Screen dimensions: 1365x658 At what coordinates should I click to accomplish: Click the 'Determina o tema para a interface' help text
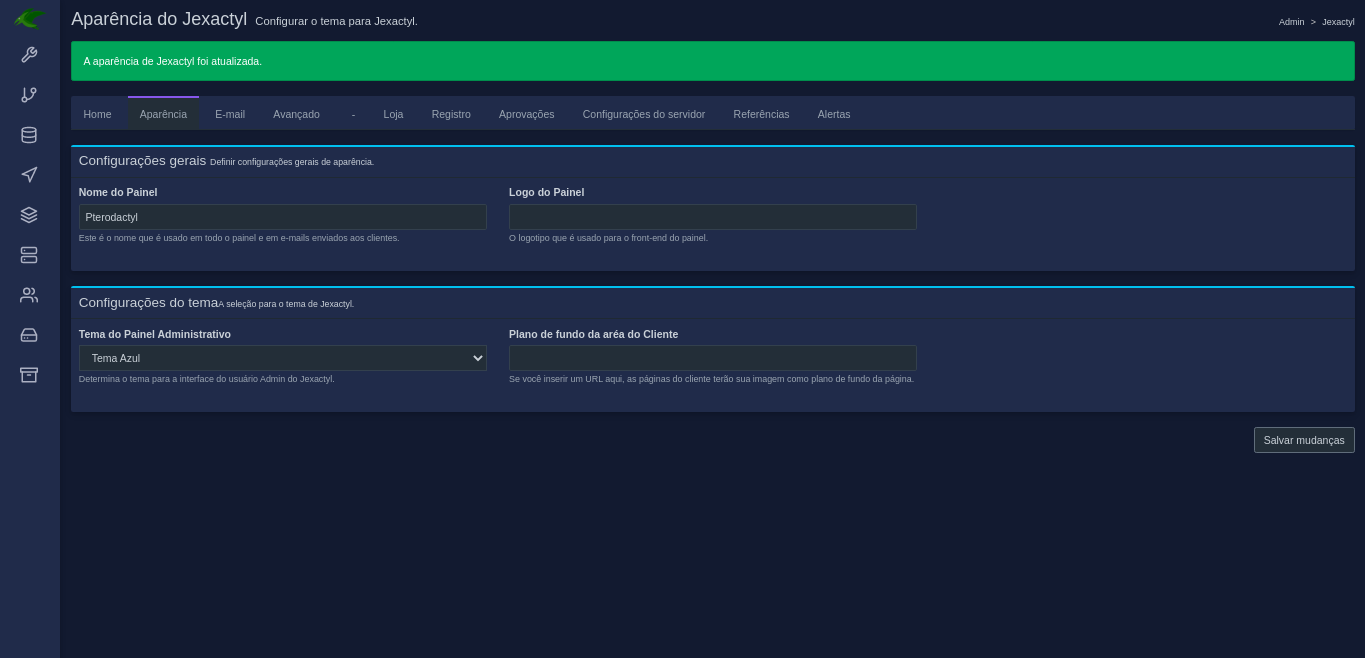tap(207, 379)
